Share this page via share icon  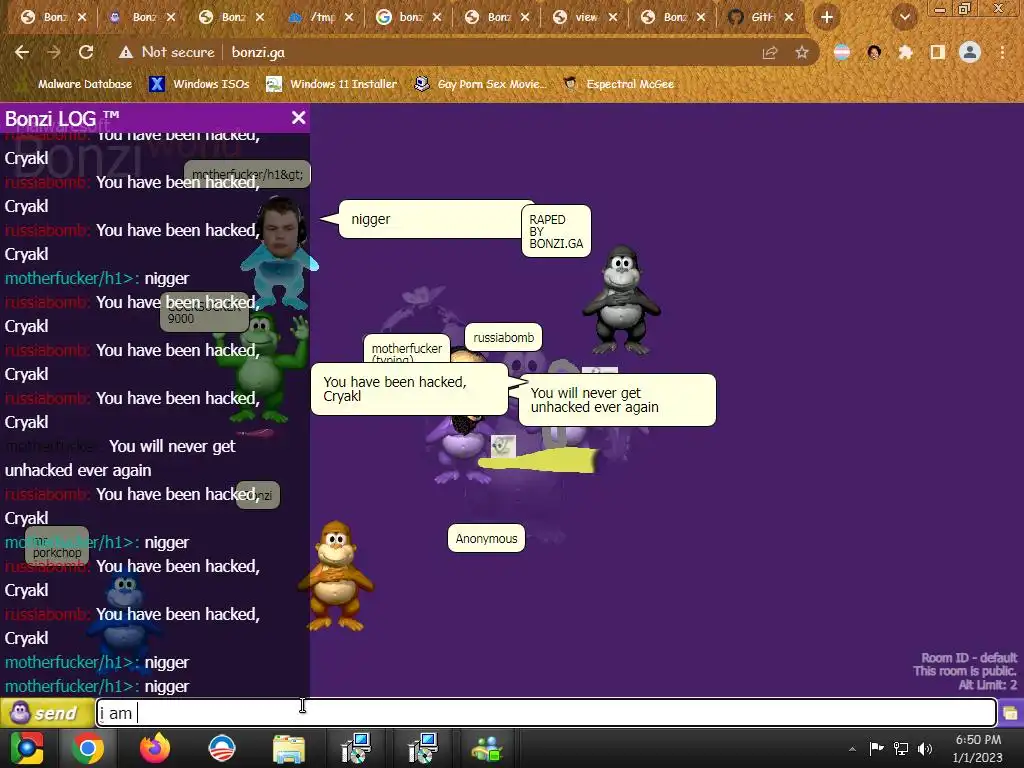tap(770, 52)
